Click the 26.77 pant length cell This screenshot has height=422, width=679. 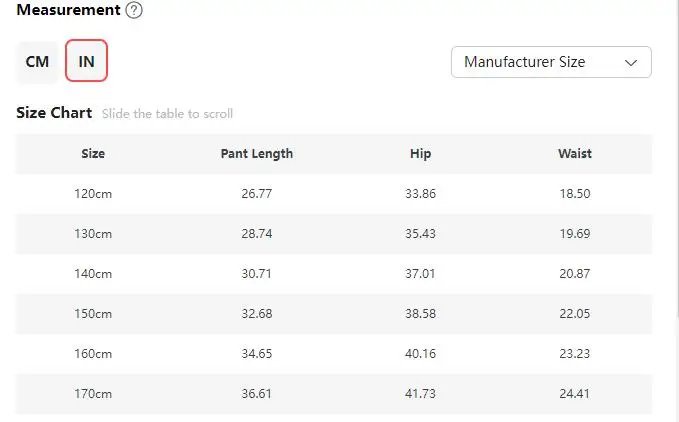[x=257, y=193]
